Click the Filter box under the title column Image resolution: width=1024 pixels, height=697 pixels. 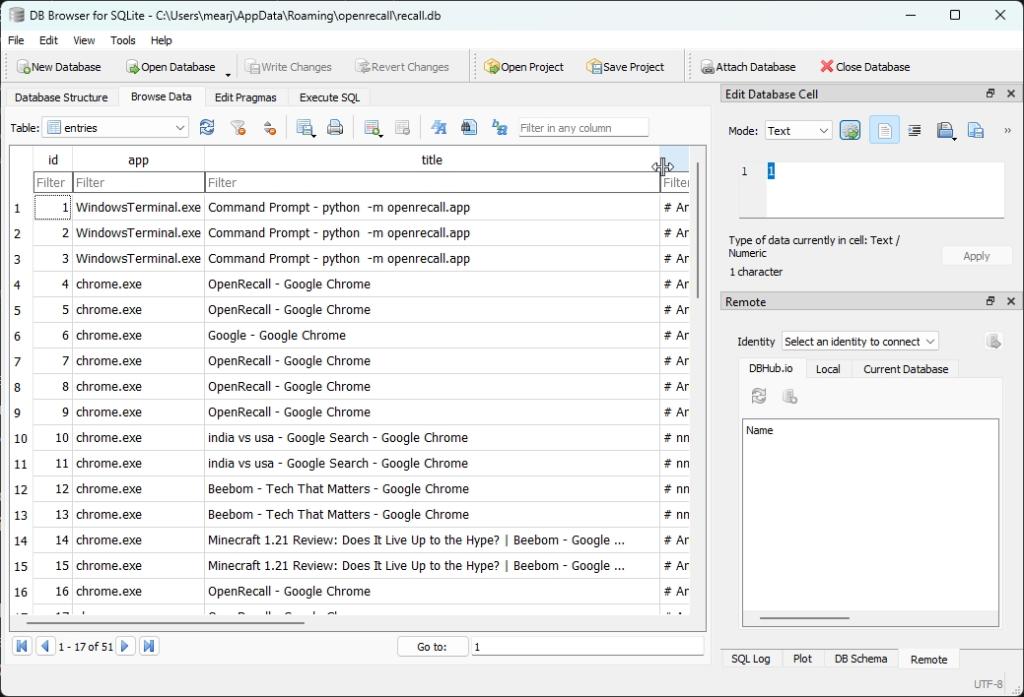432,182
